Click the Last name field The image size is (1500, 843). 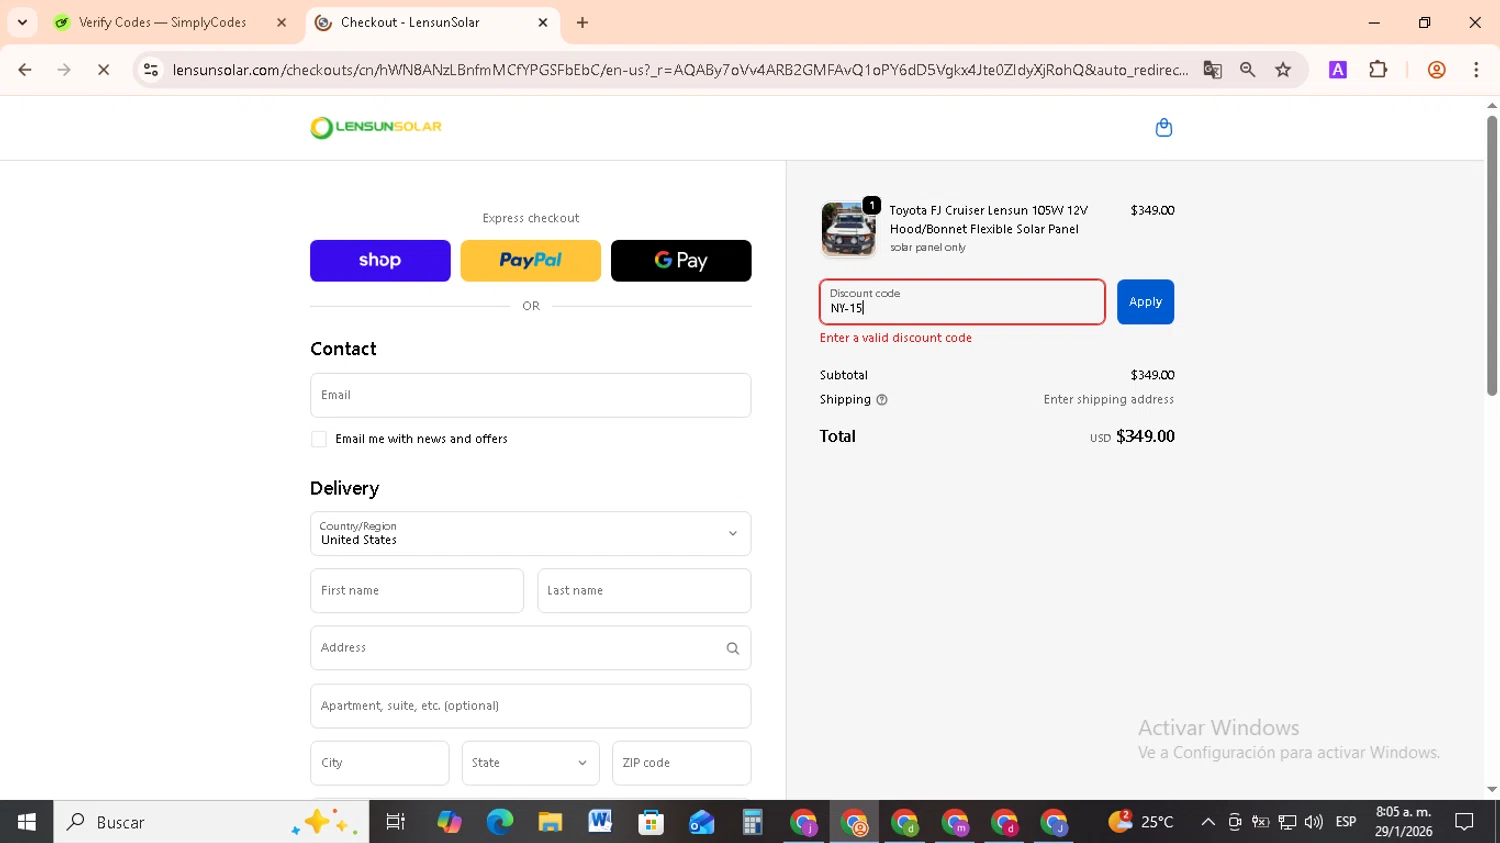(x=644, y=591)
